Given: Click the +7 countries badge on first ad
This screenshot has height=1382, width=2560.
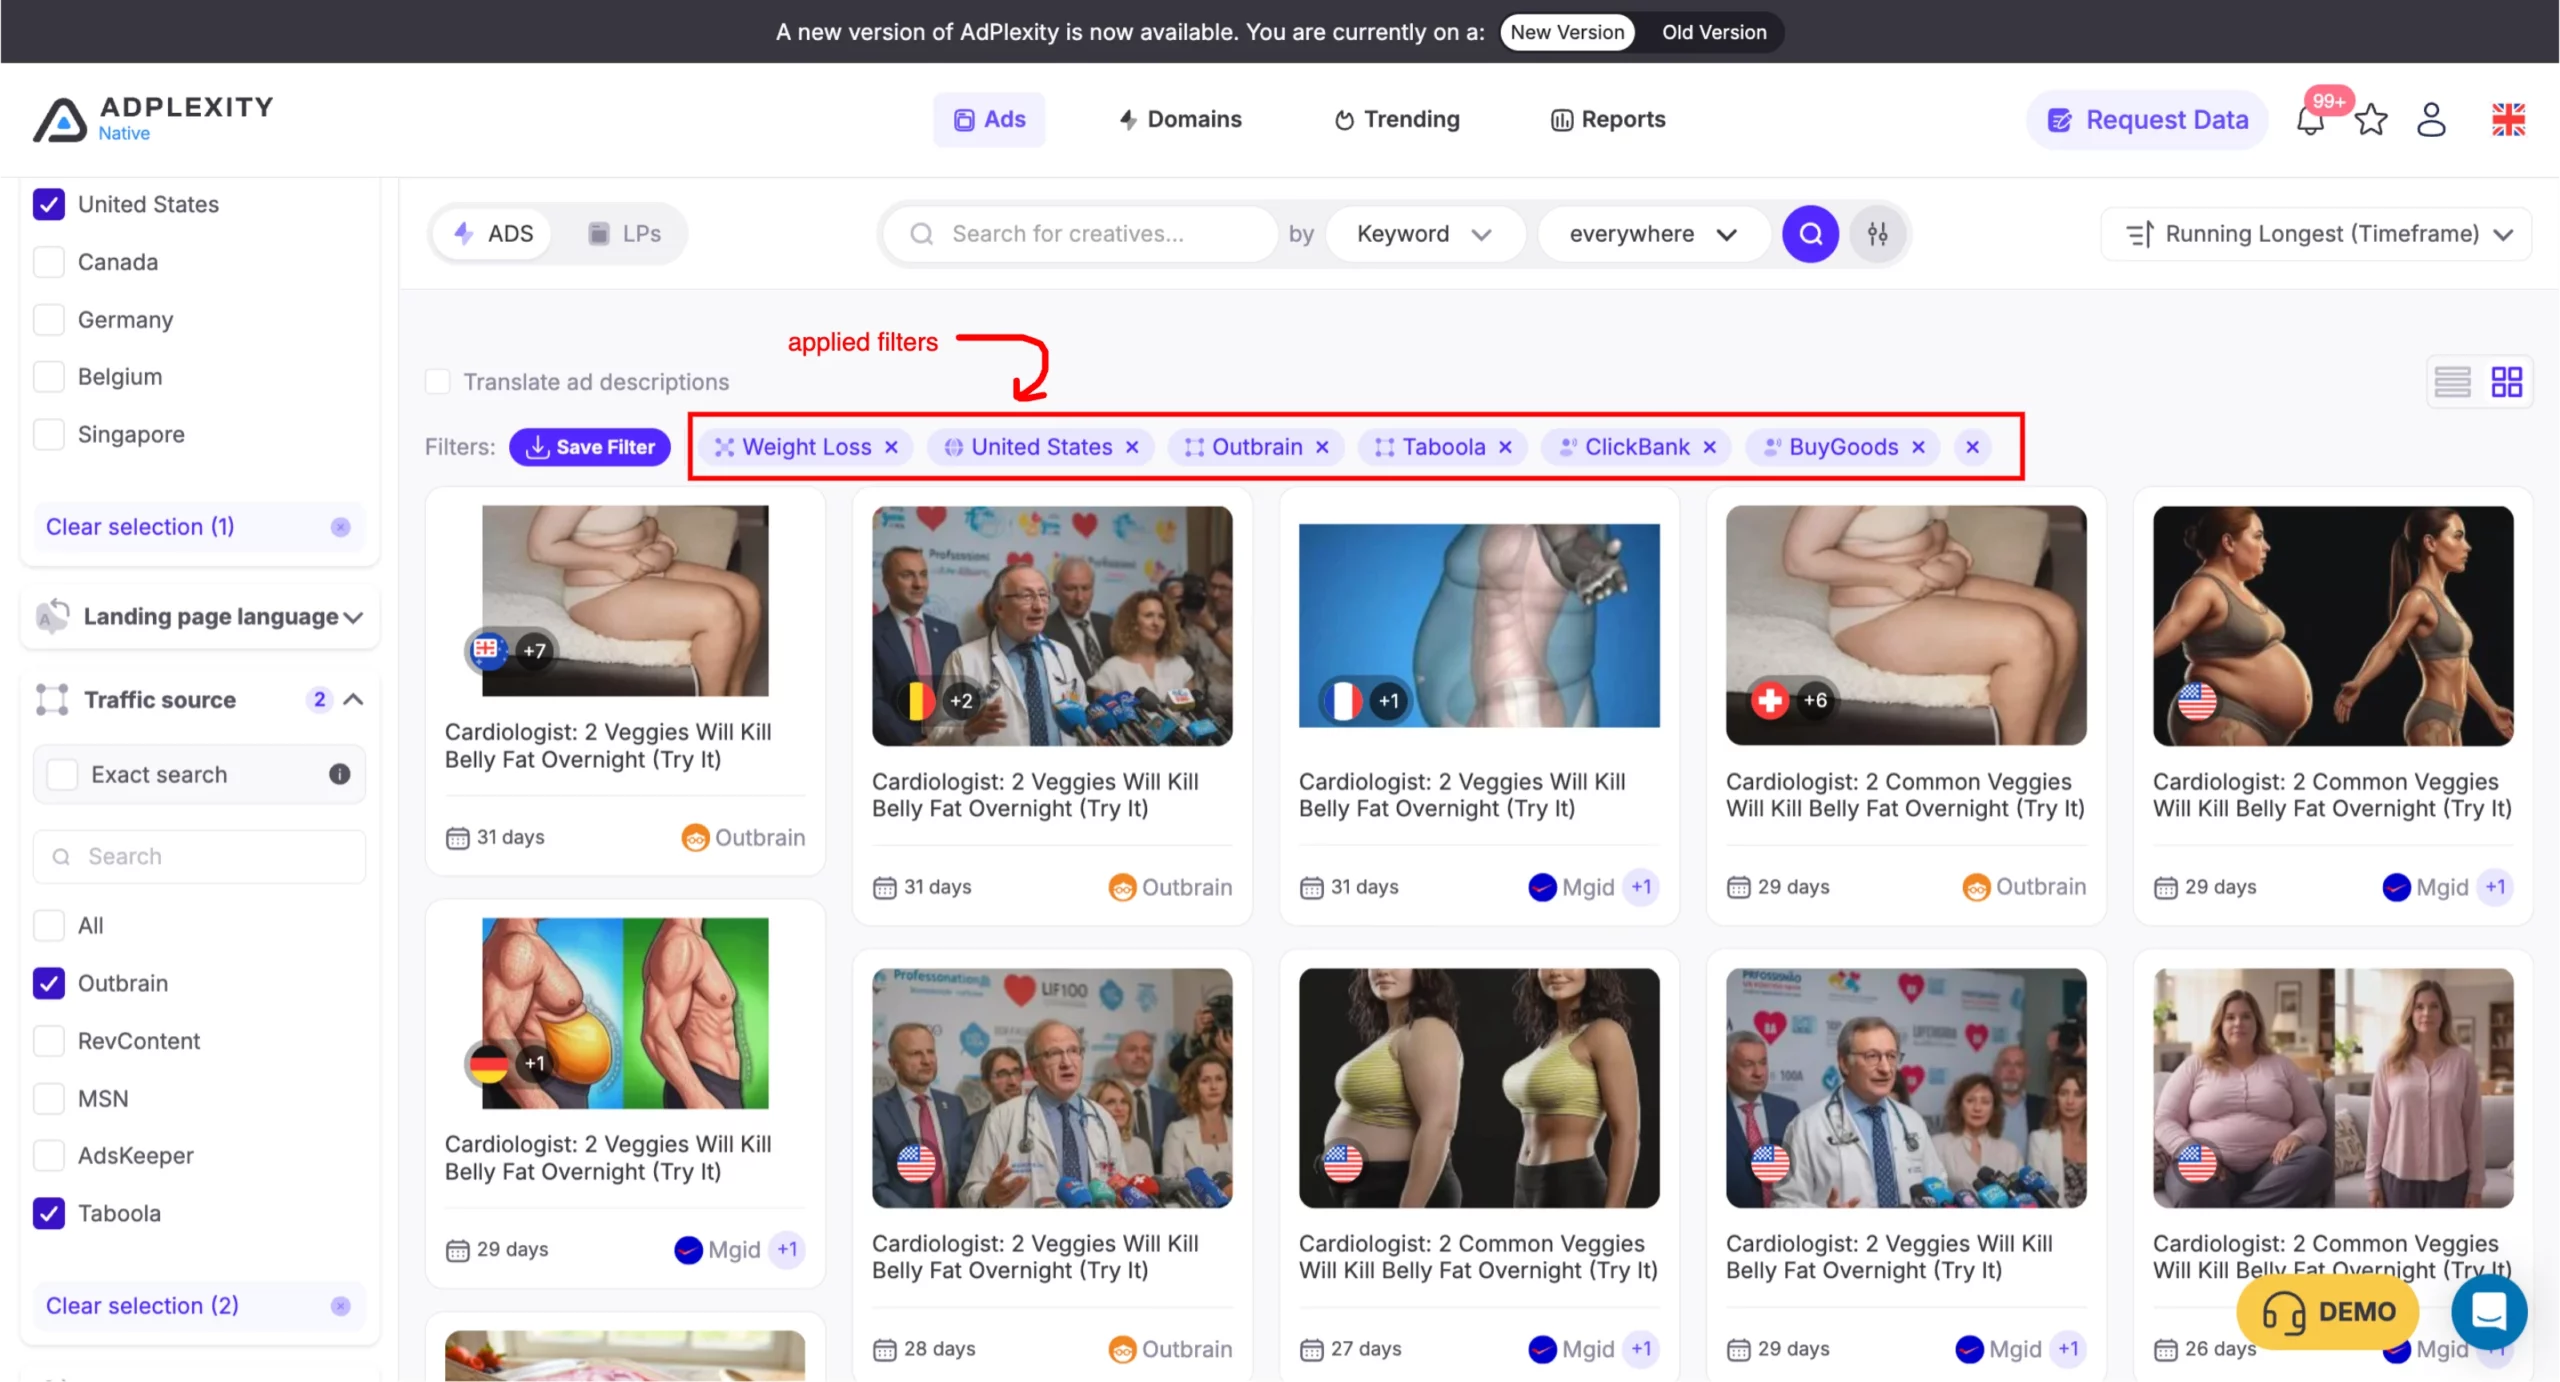Looking at the screenshot, I should click(535, 651).
